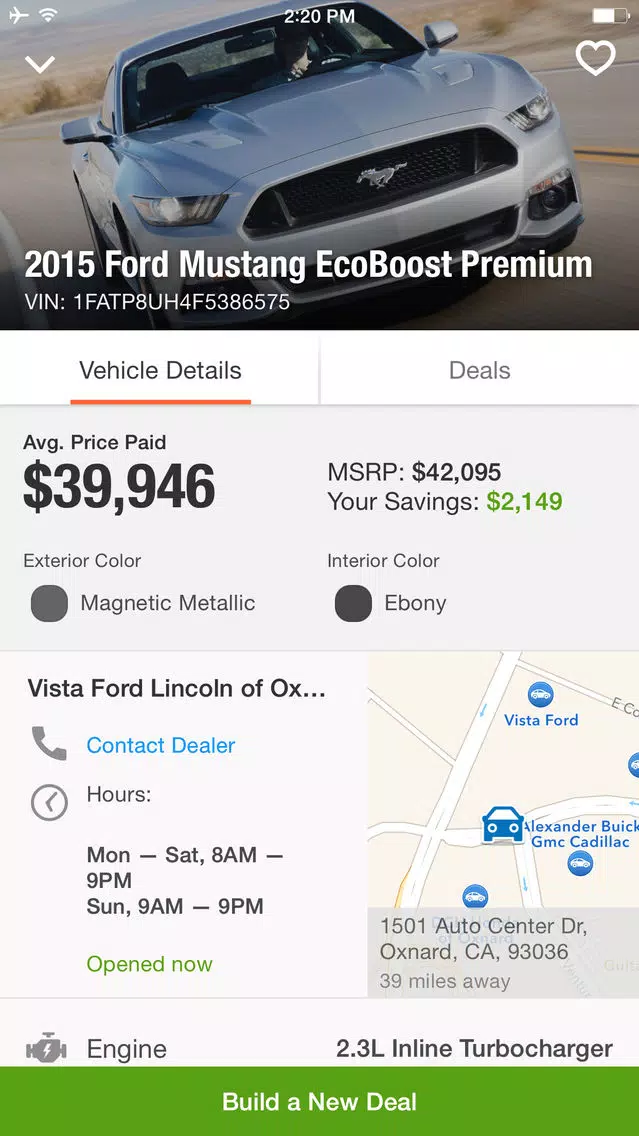639x1136 pixels.
Task: Tap the lower map pin near Oxnard
Action: click(475, 896)
